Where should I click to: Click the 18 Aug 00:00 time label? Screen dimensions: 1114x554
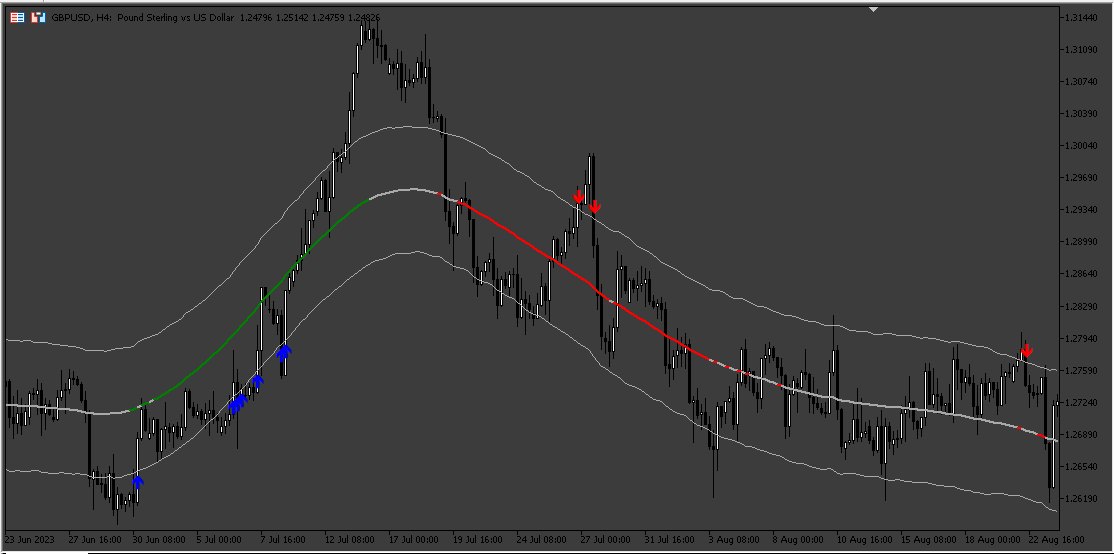[x=995, y=539]
